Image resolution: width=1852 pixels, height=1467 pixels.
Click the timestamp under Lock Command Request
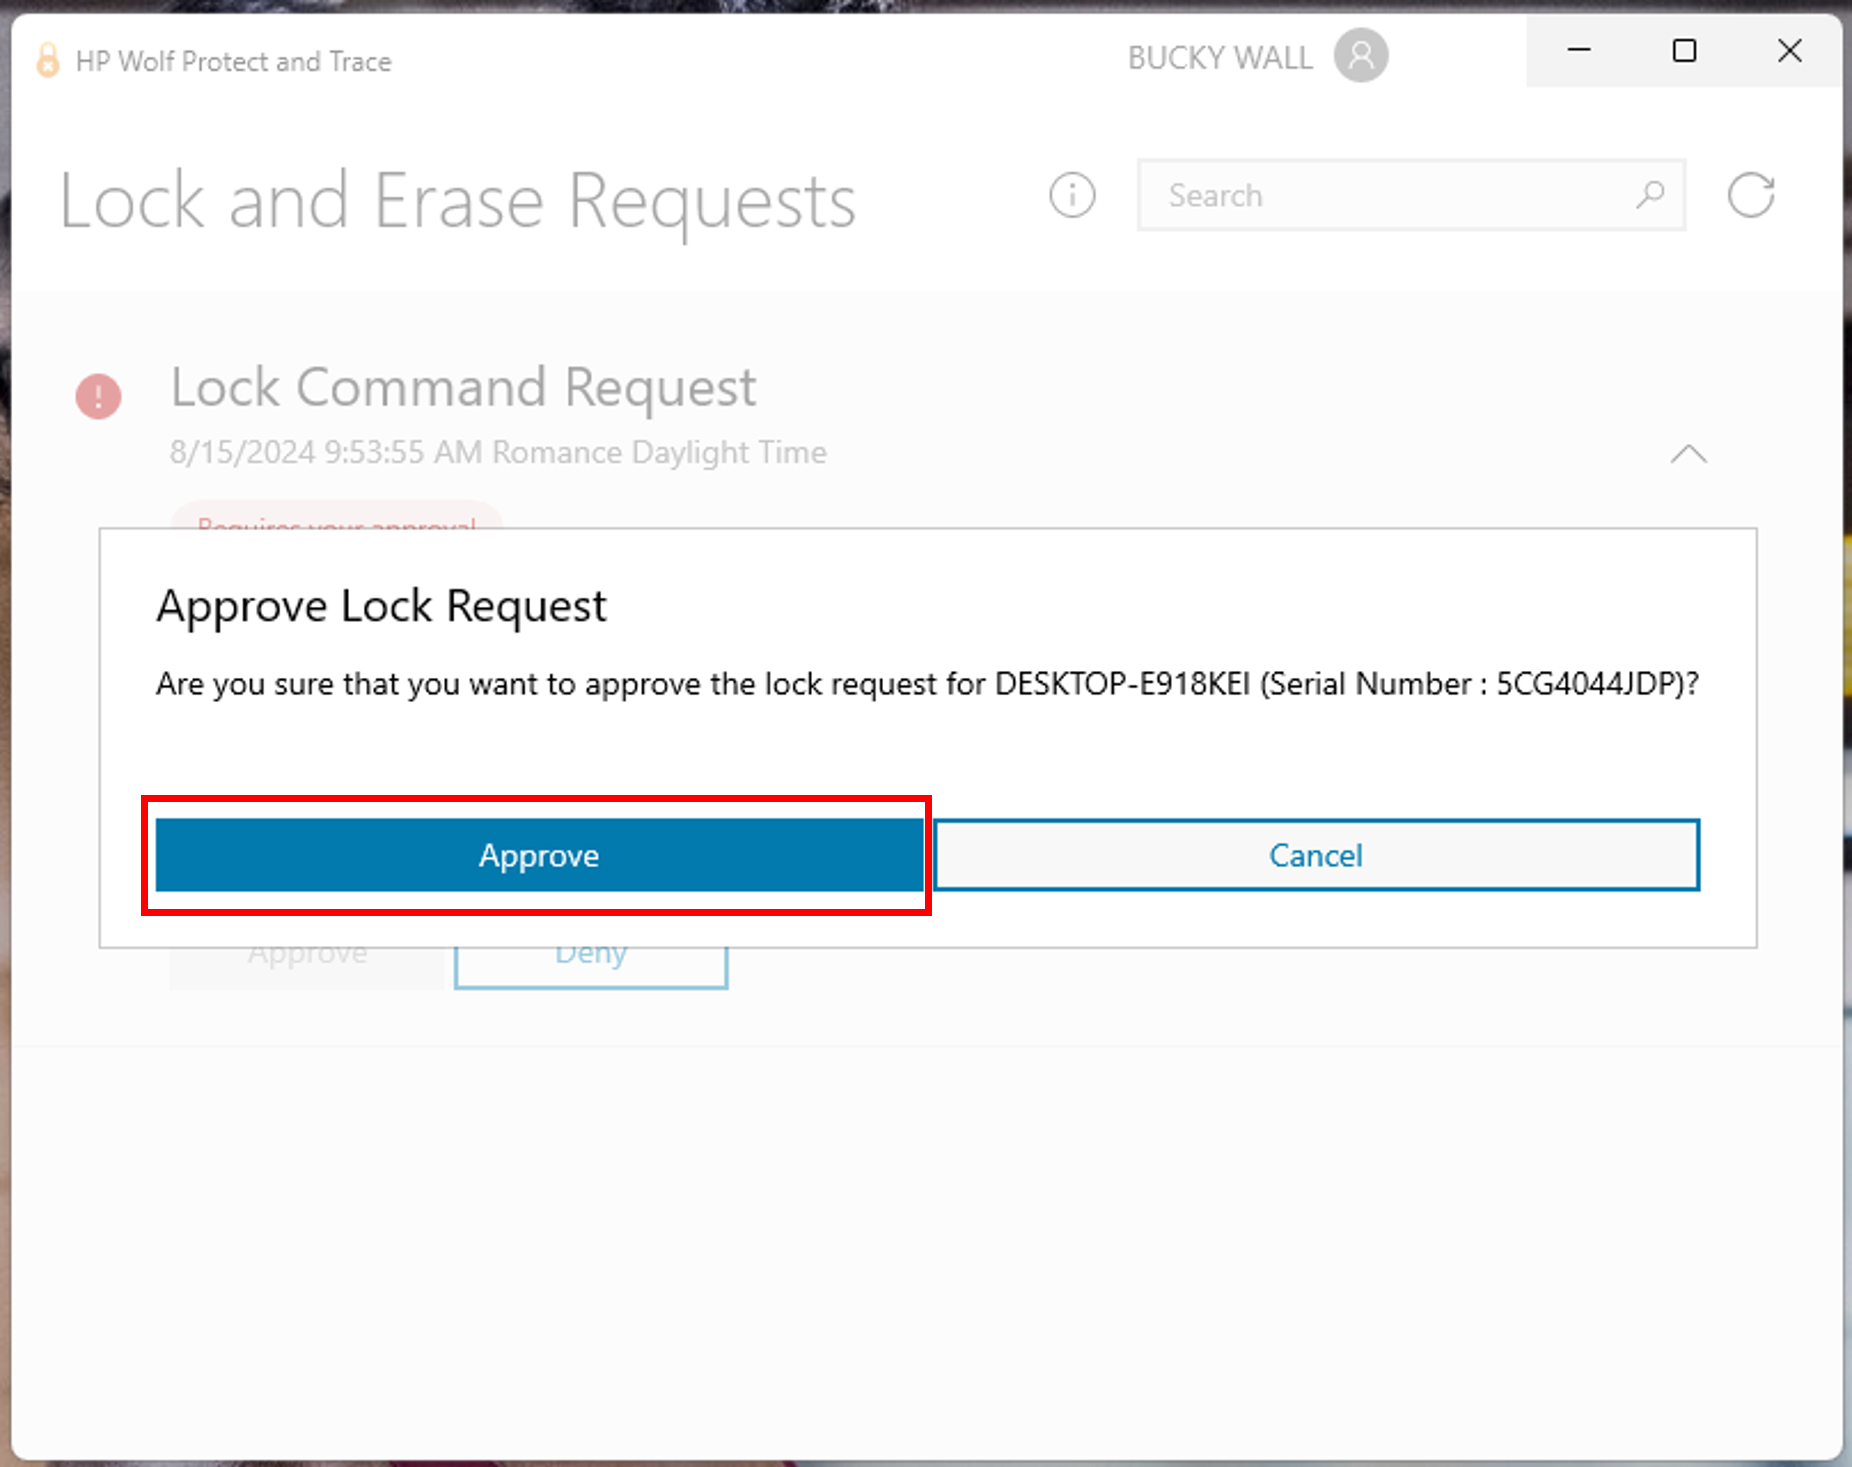[497, 451]
